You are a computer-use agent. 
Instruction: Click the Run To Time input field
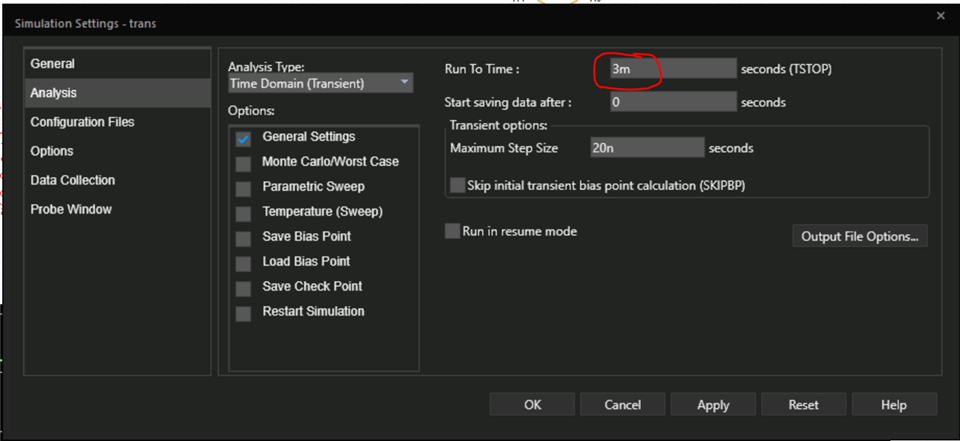tap(672, 69)
